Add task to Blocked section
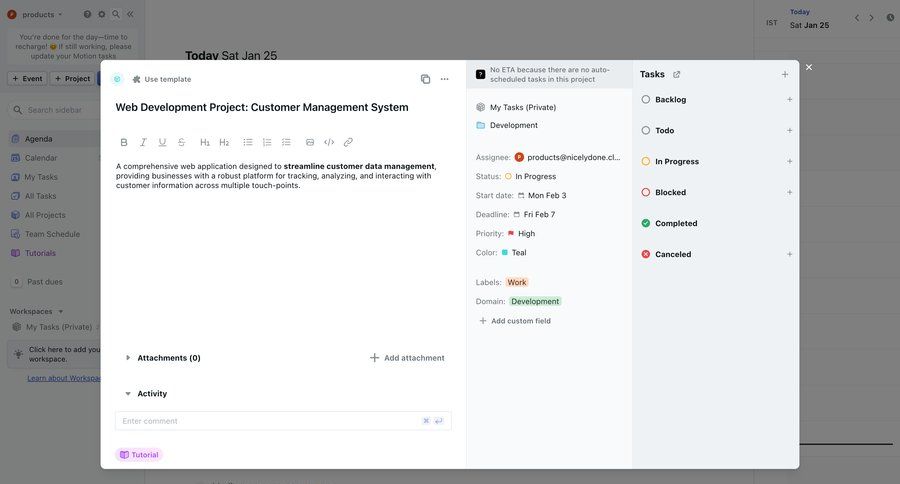Screen dimensions: 900x484 (789, 192)
